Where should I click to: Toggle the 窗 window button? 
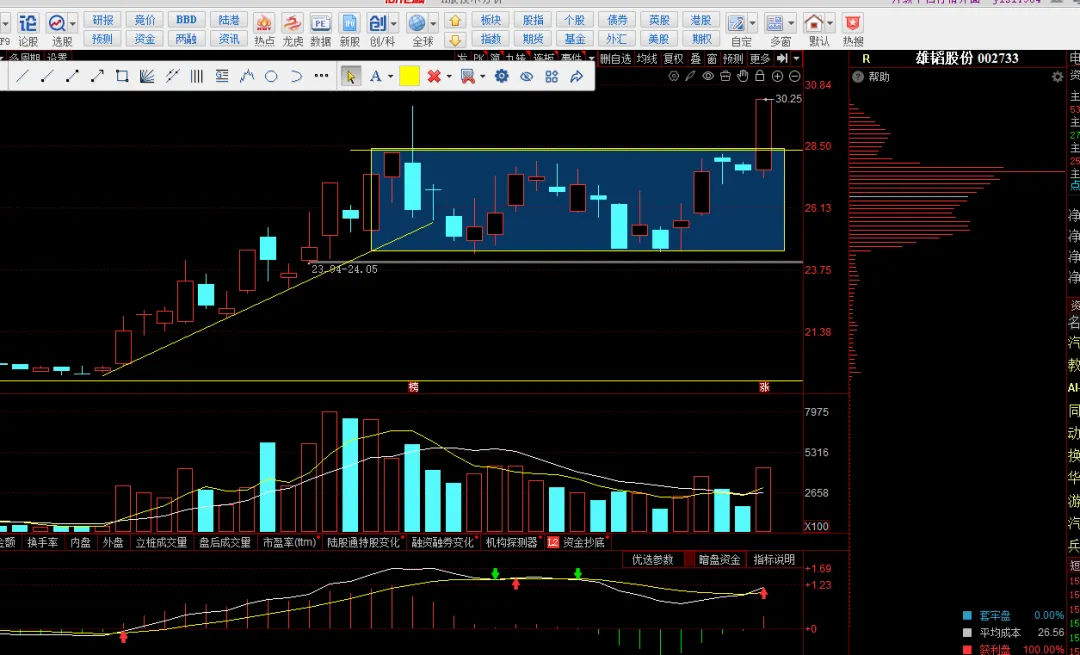tap(712, 59)
